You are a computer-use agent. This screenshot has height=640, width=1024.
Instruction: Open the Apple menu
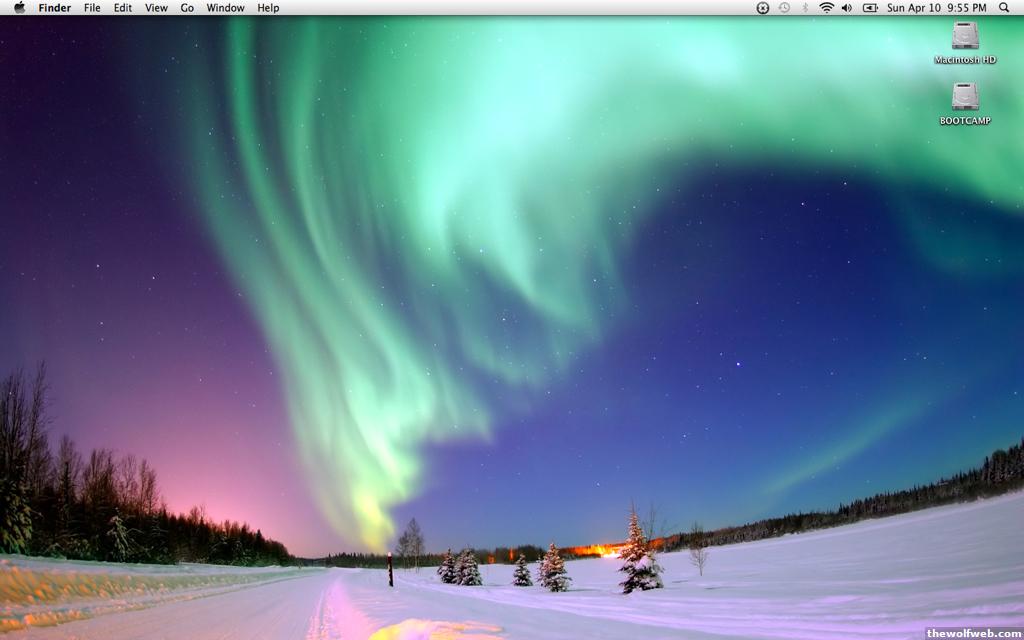pyautogui.click(x=19, y=8)
